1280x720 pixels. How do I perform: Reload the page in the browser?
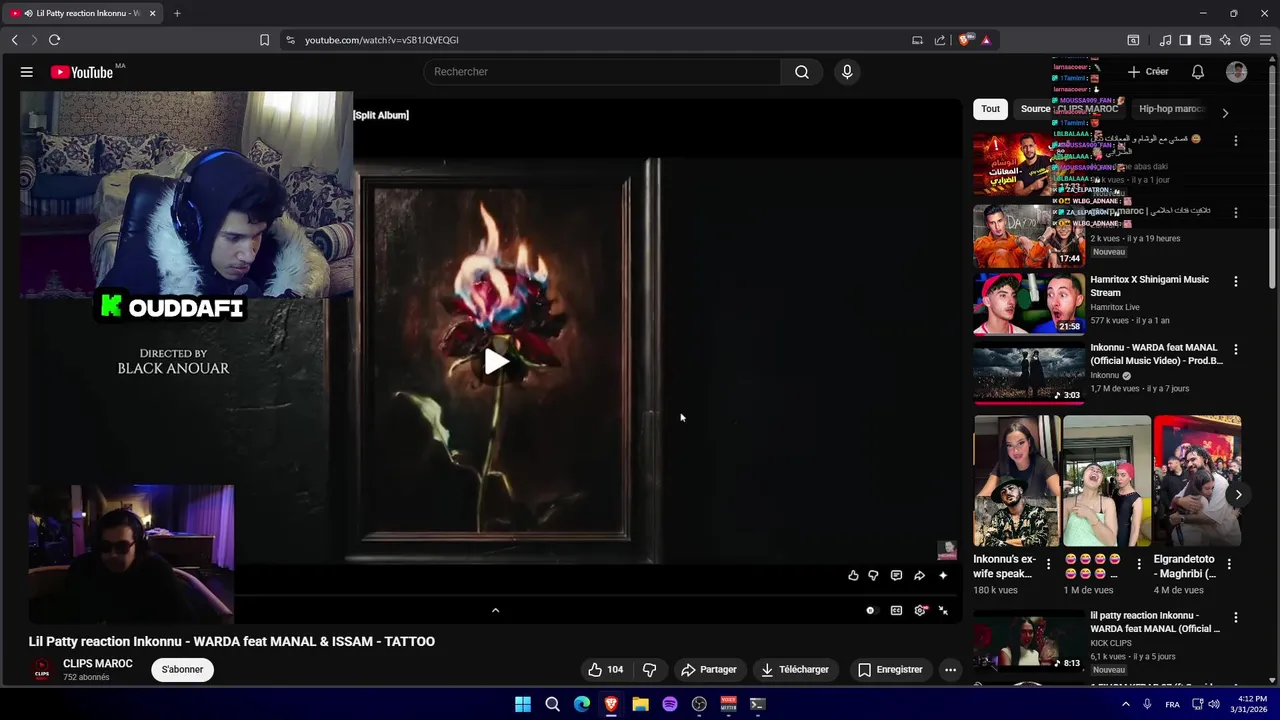(54, 40)
